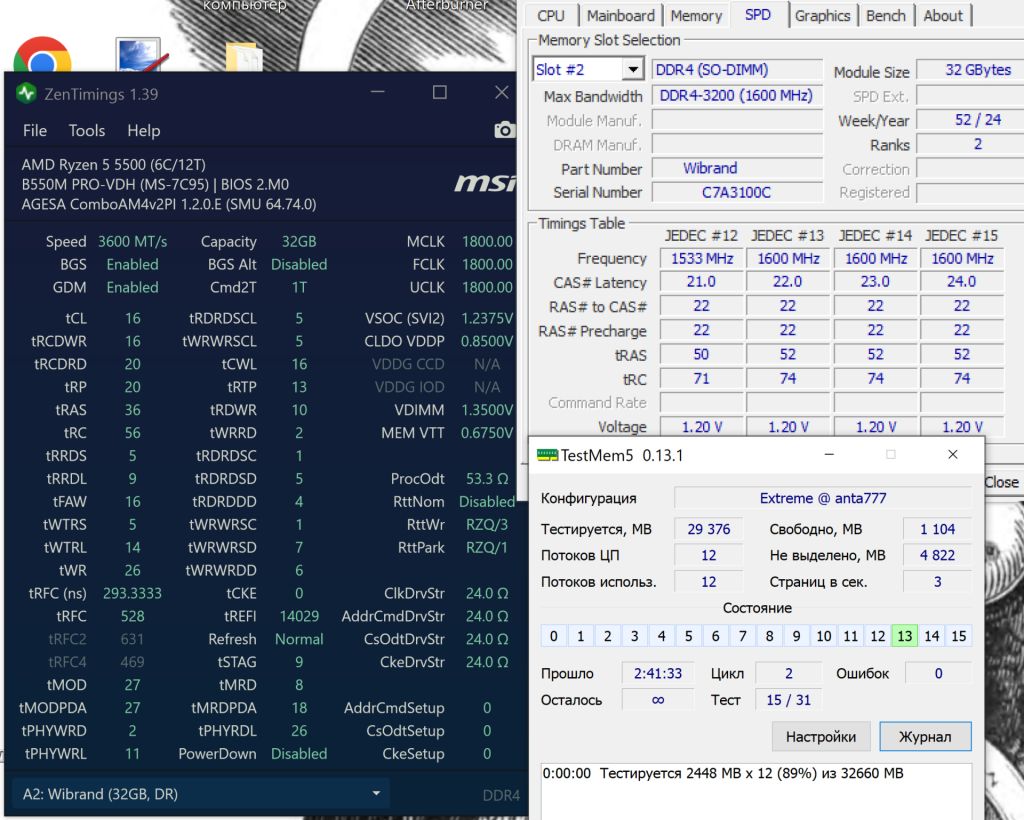The width and height of the screenshot is (1024, 820).
Task: Click the JEDEC #15 CAS# Latency cell 24.0
Action: (x=961, y=281)
